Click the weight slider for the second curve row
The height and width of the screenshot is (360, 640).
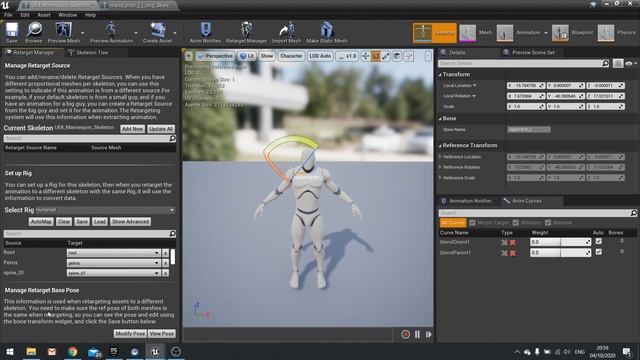pos(560,253)
